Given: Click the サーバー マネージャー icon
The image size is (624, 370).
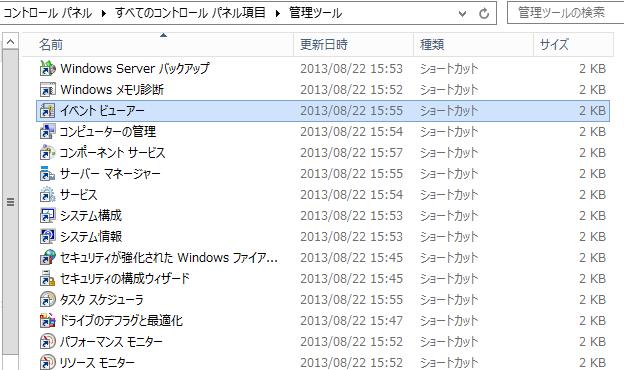Looking at the screenshot, I should point(47,174).
